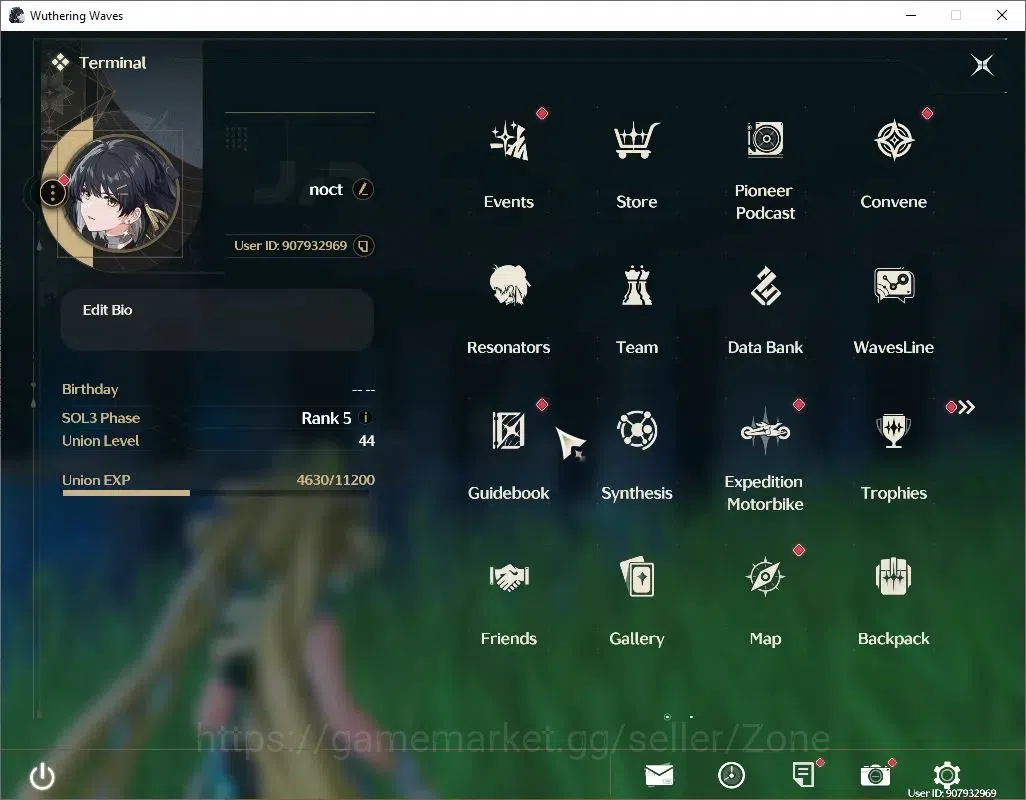Viewport: 1026px width, 800px height.
Task: Edit the nickname noct with pencil icon
Action: pyautogui.click(x=363, y=190)
